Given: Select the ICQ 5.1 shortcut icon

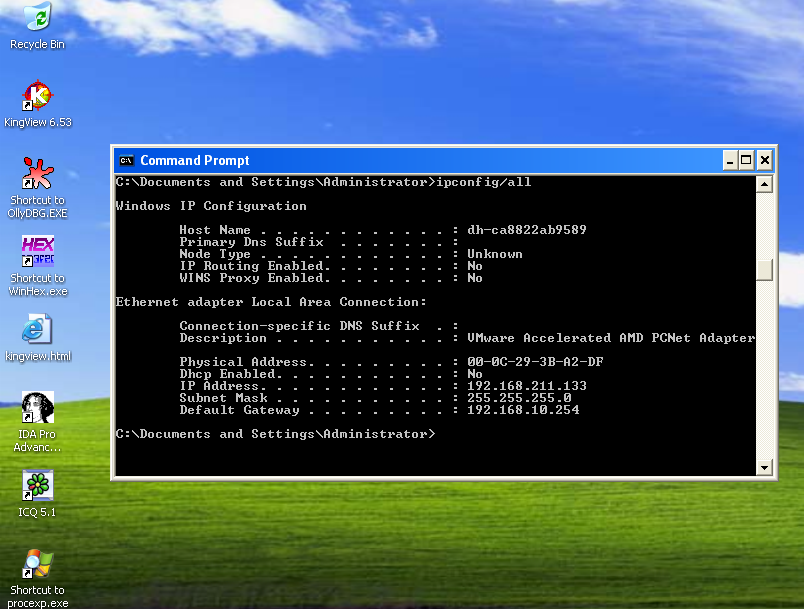Looking at the screenshot, I should [37, 485].
